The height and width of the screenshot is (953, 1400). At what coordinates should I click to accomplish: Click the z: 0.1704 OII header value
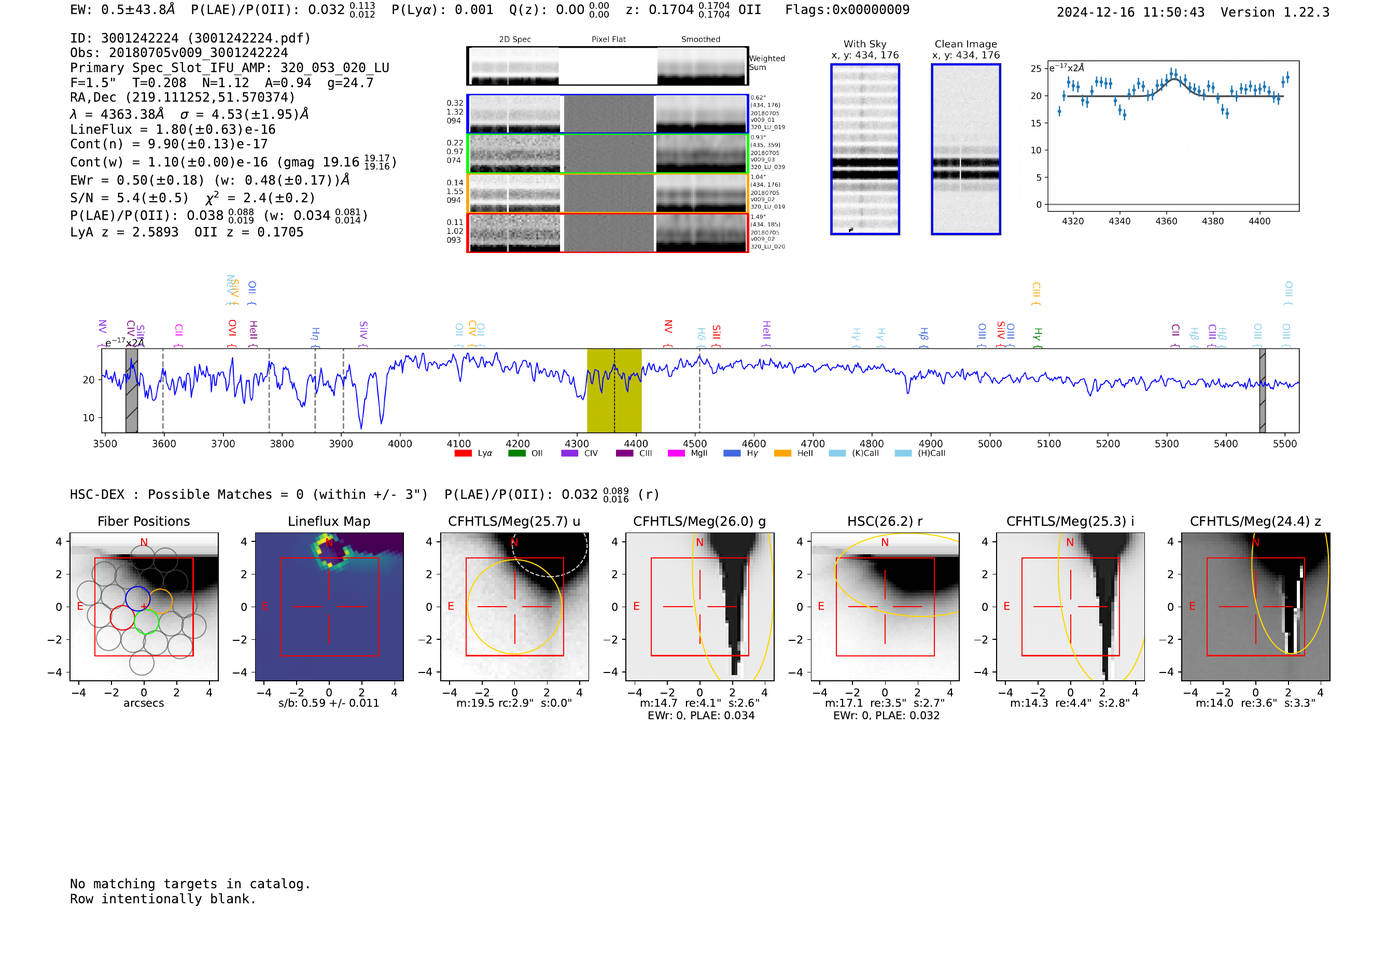pos(693,10)
